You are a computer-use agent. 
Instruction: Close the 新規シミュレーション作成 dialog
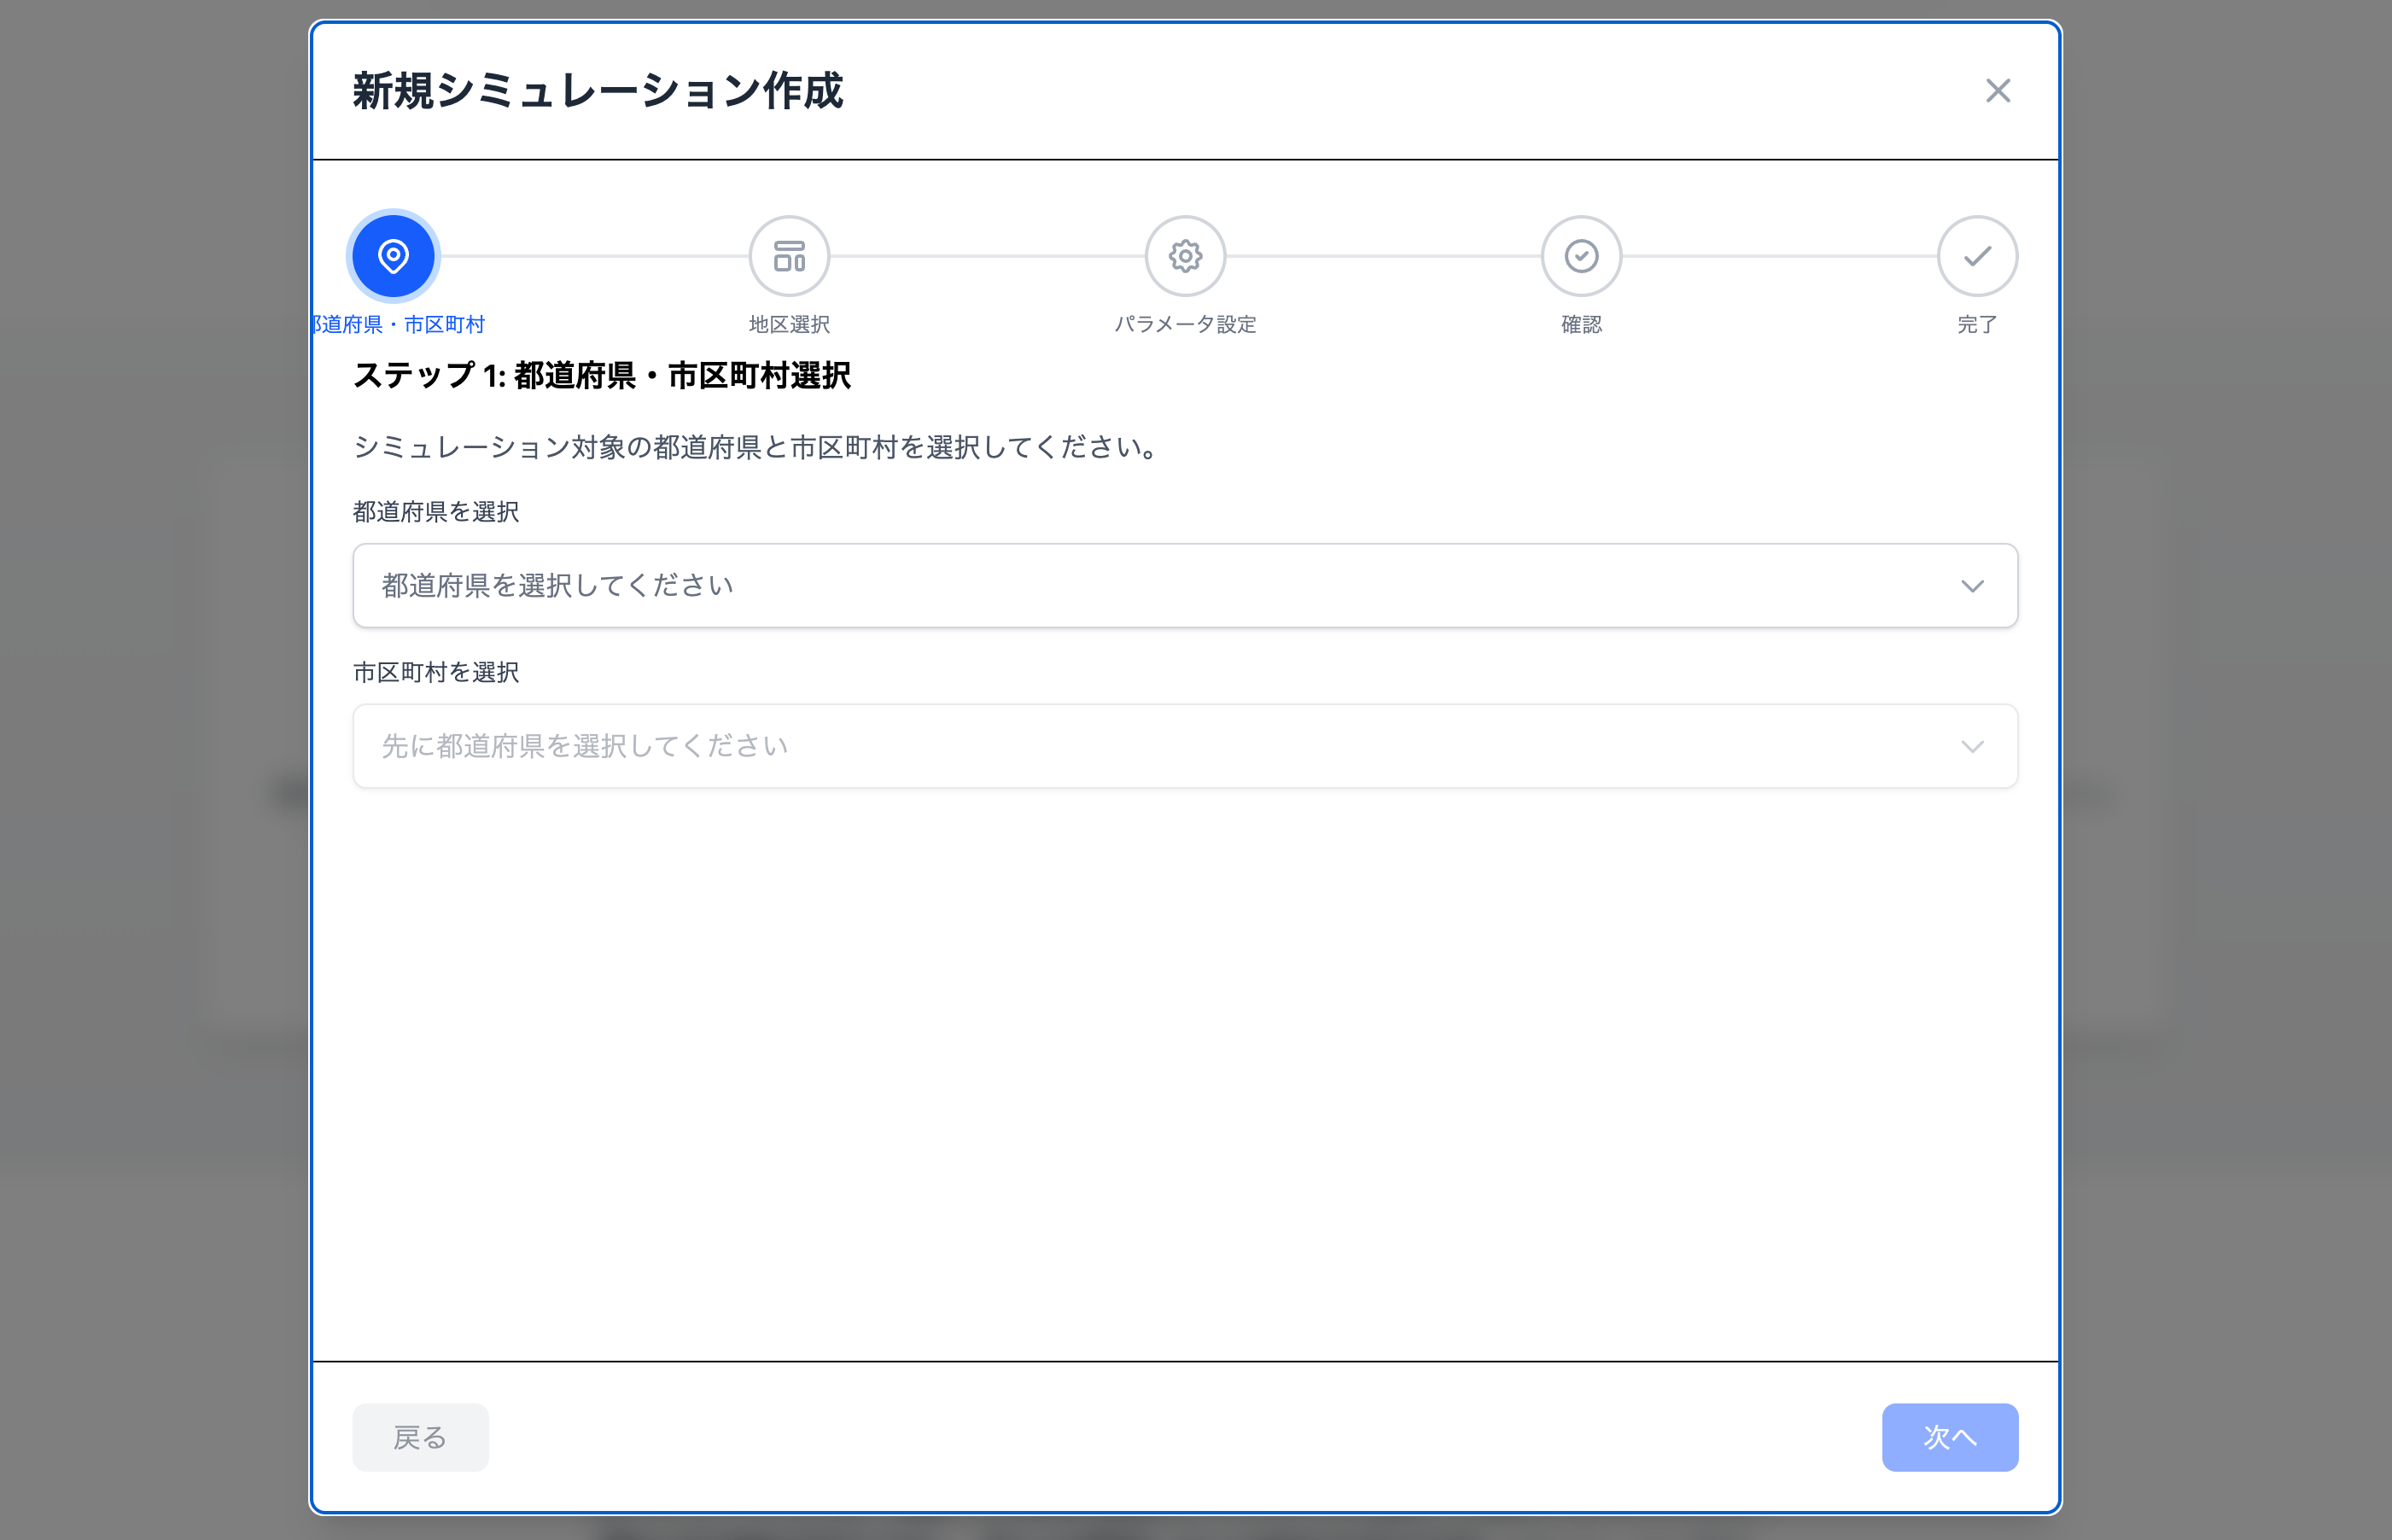pos(1997,91)
